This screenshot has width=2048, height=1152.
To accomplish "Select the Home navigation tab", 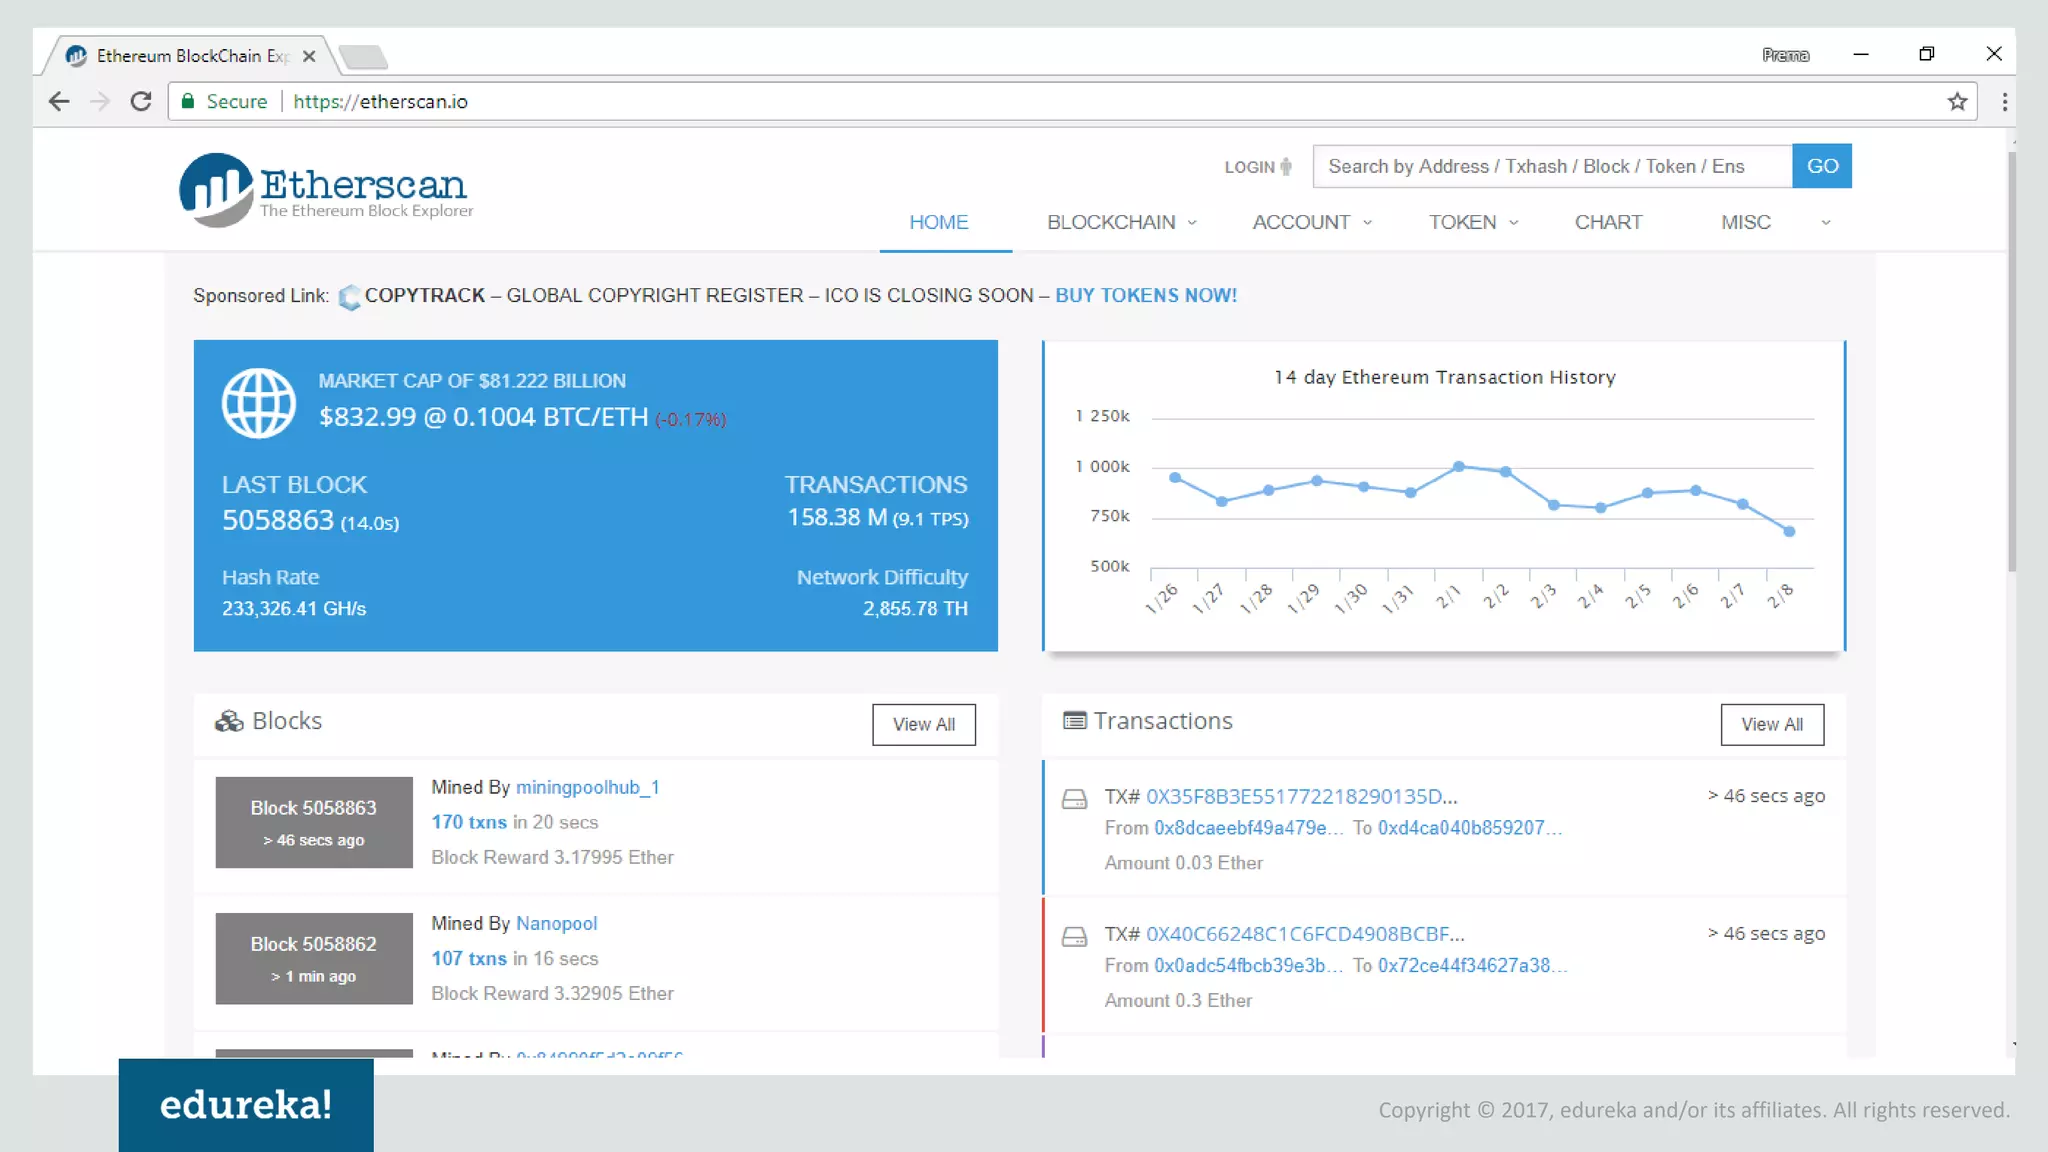I will pos(938,222).
